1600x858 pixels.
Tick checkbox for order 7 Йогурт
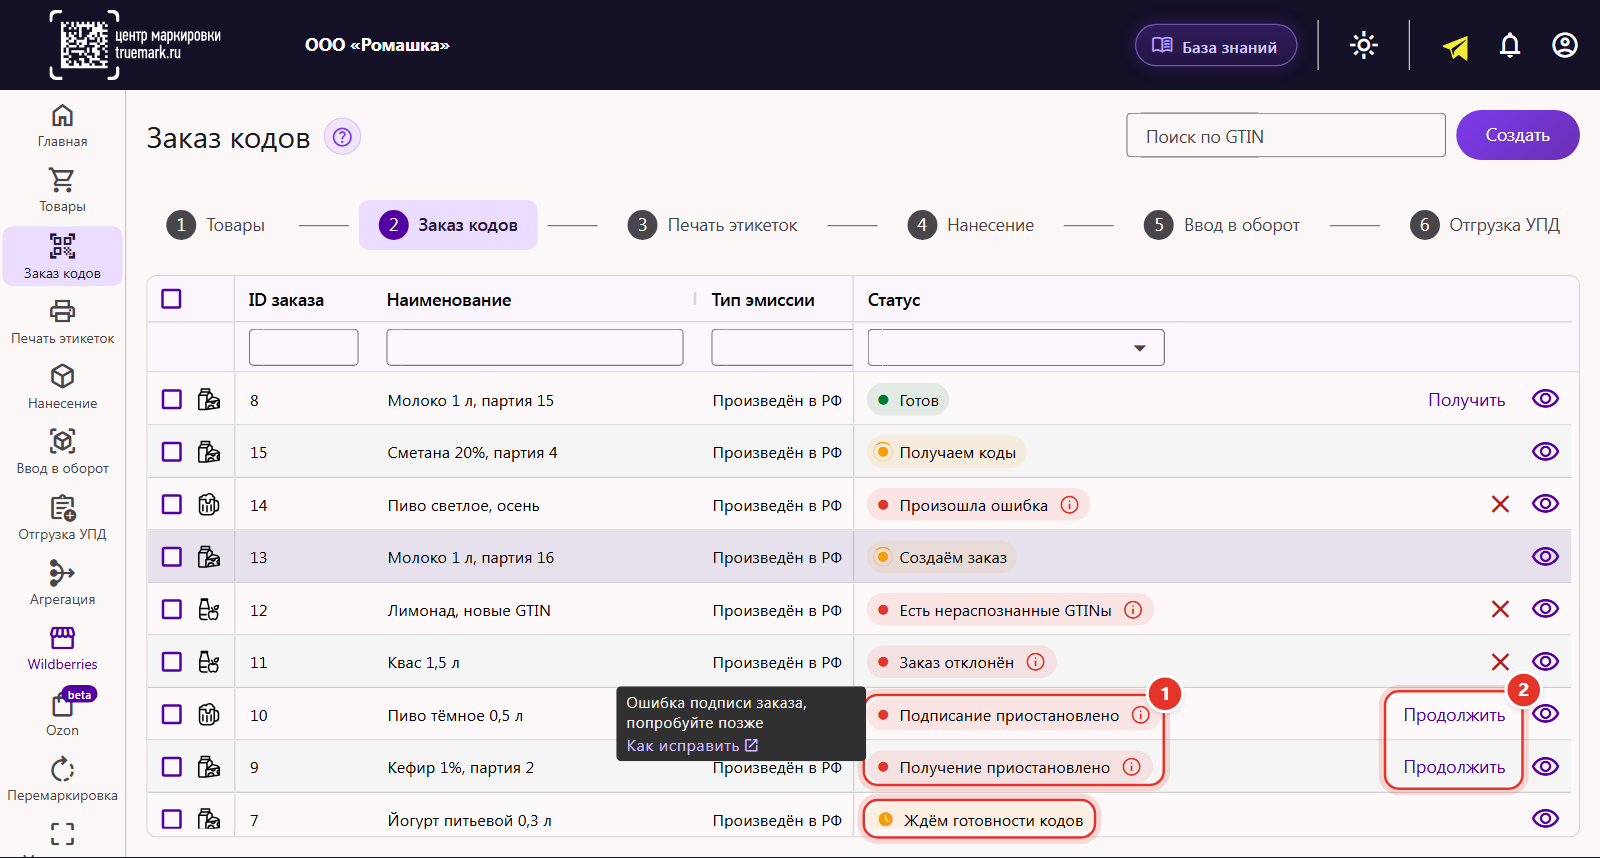click(172, 819)
